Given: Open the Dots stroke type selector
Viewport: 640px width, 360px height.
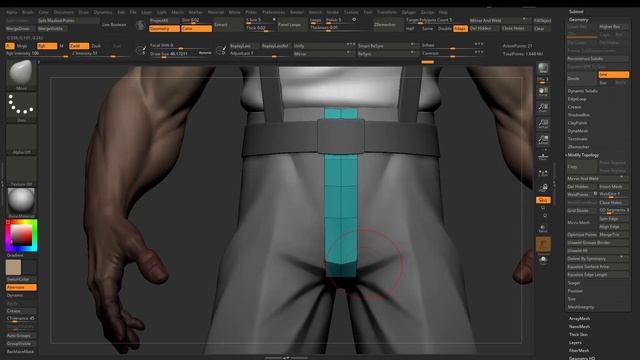Looking at the screenshot, I should tap(21, 106).
